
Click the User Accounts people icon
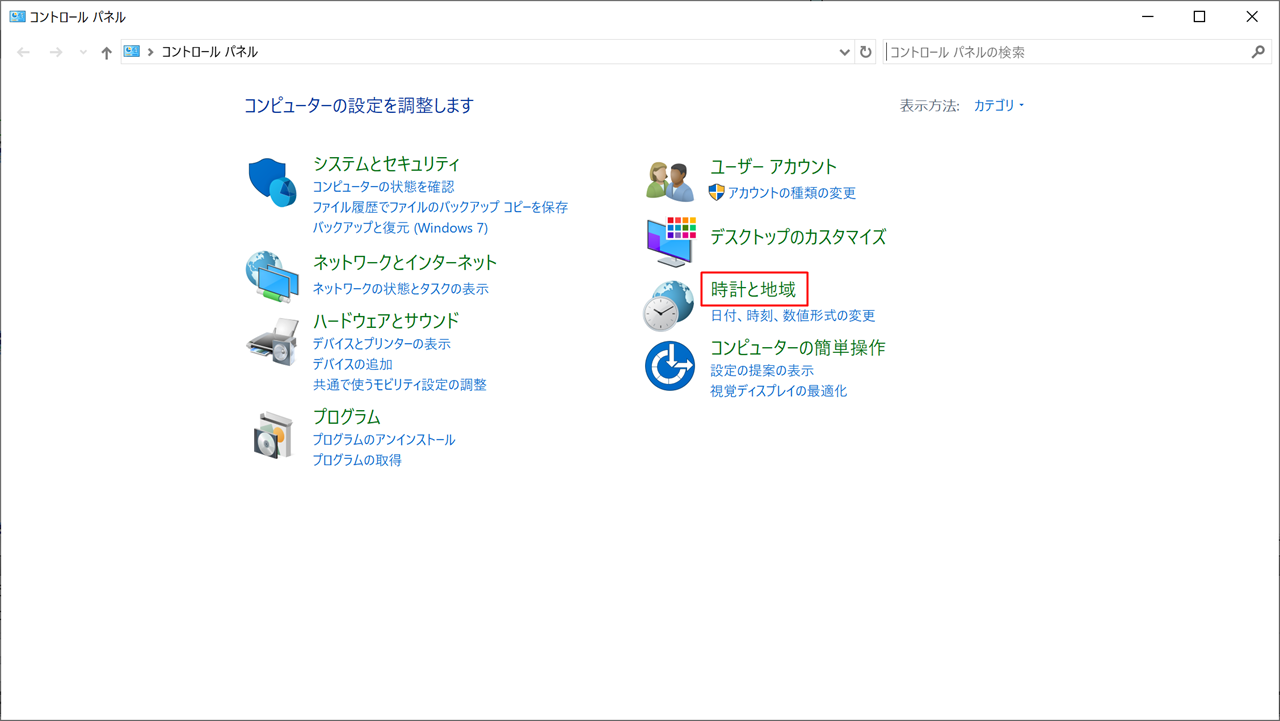click(x=670, y=181)
